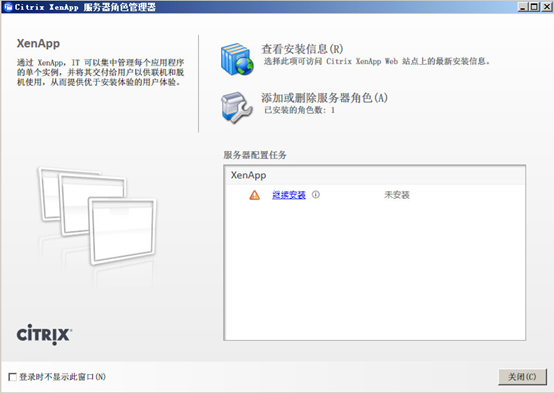Image resolution: width=554 pixels, height=393 pixels.
Task: Click the 未安装 status text
Action: (x=397, y=195)
